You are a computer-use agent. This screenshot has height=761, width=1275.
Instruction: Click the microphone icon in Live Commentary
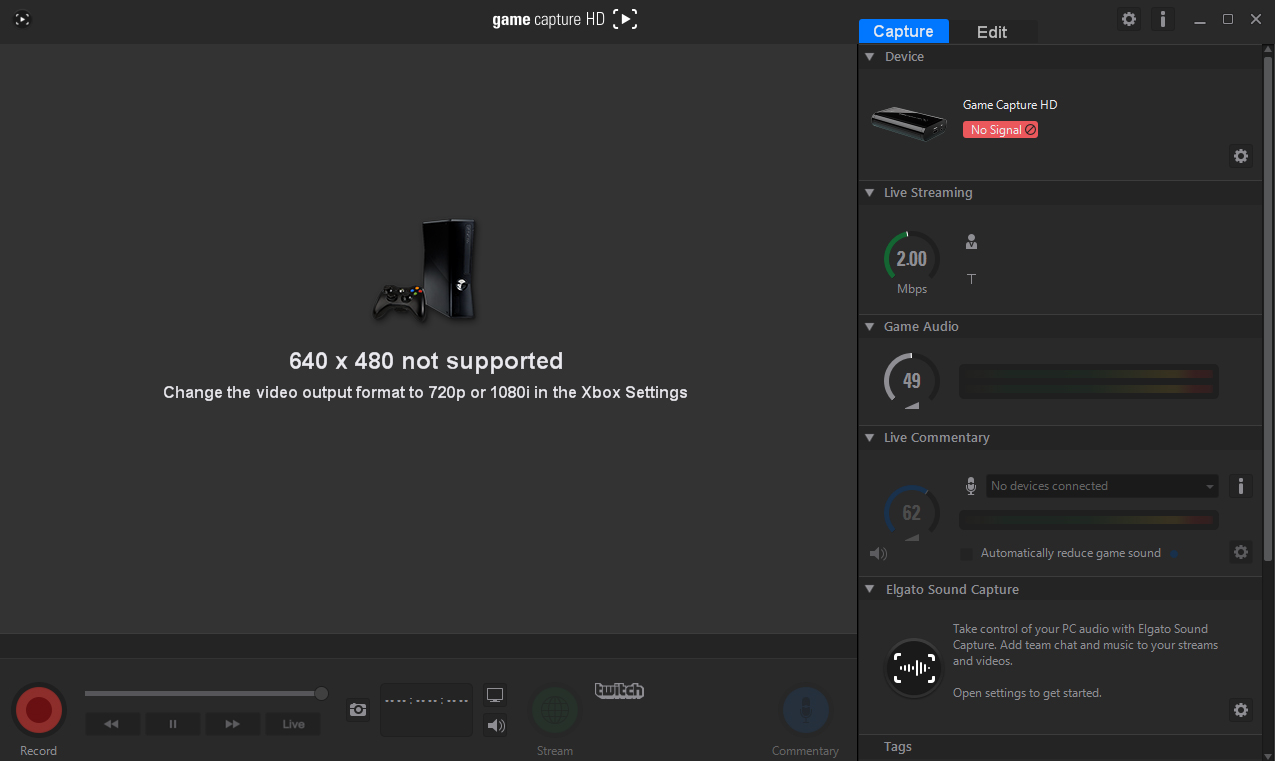coord(970,486)
